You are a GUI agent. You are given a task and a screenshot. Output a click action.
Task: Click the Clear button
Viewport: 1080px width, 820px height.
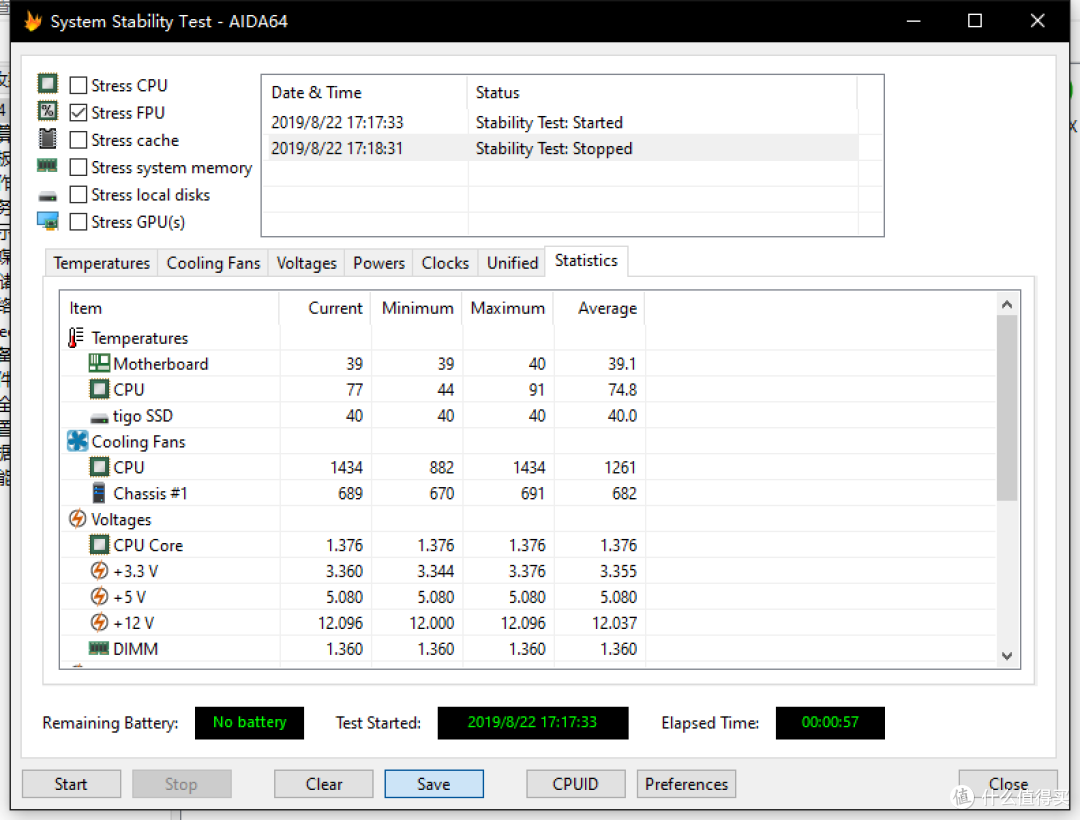click(324, 784)
